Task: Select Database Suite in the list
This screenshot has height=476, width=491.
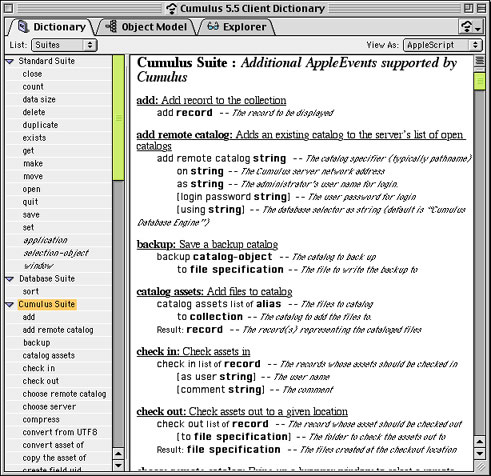Action: pyautogui.click(x=47, y=279)
